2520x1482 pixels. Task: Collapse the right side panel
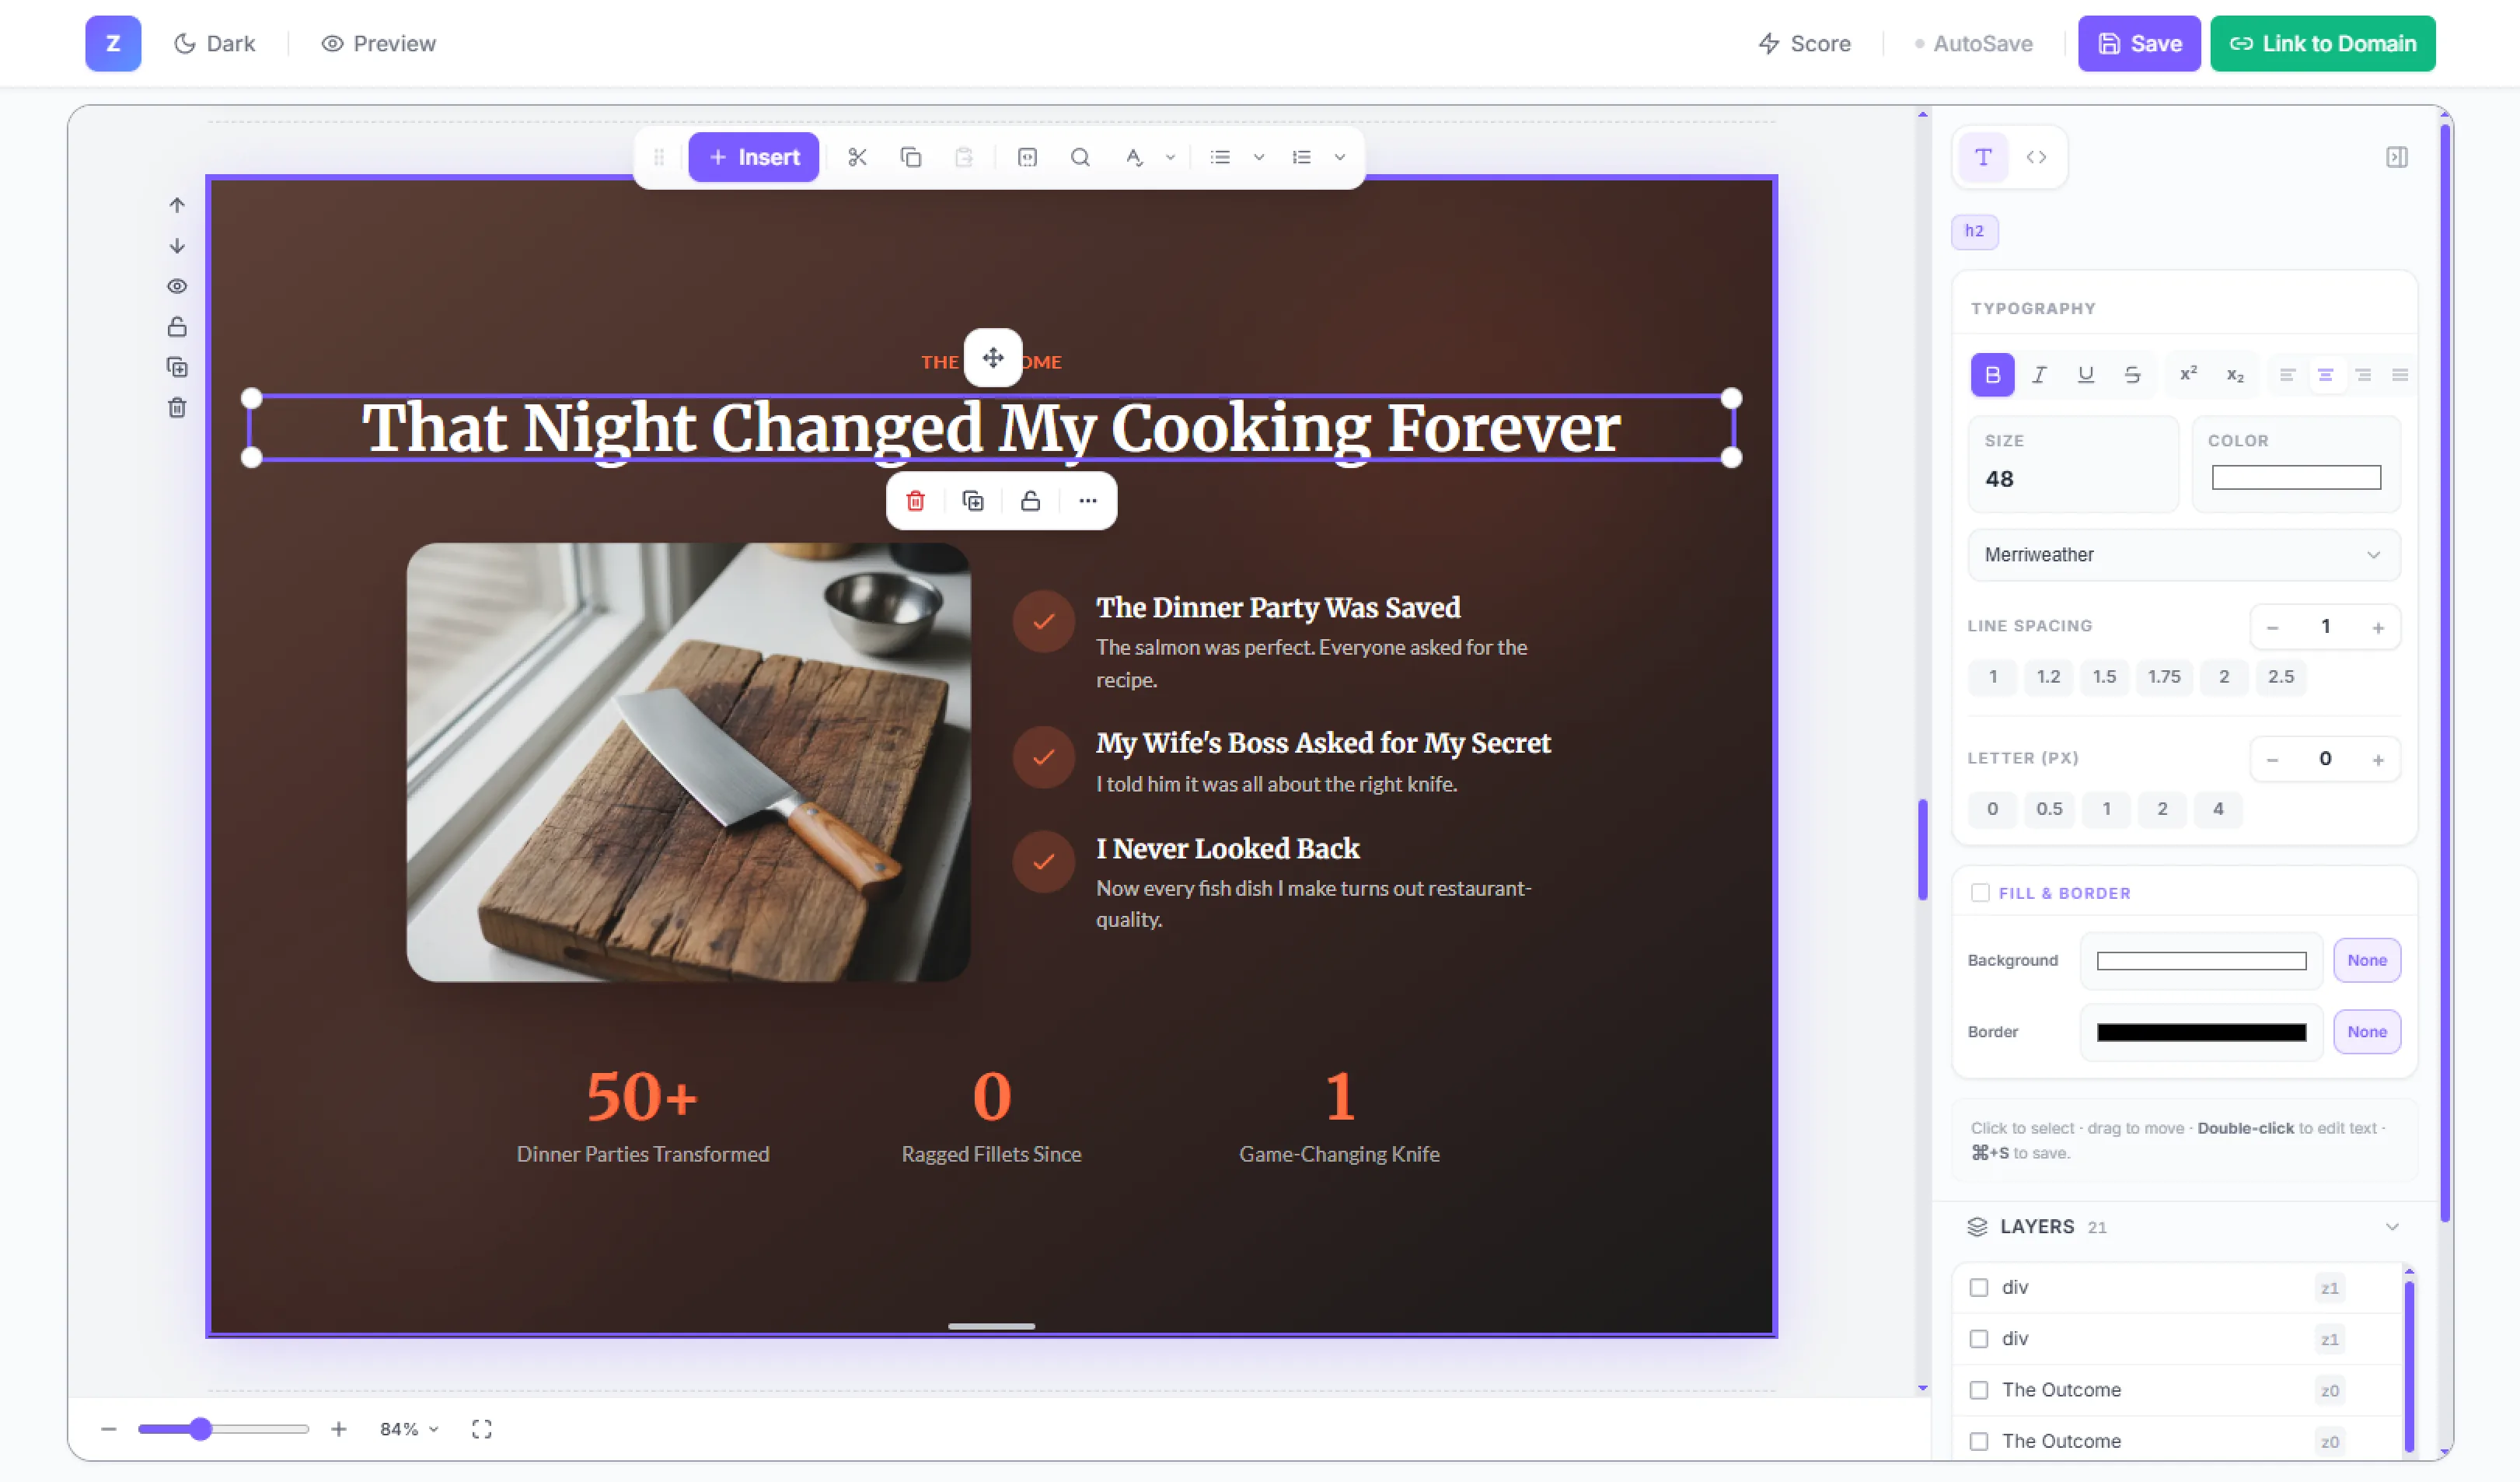pyautogui.click(x=2396, y=157)
